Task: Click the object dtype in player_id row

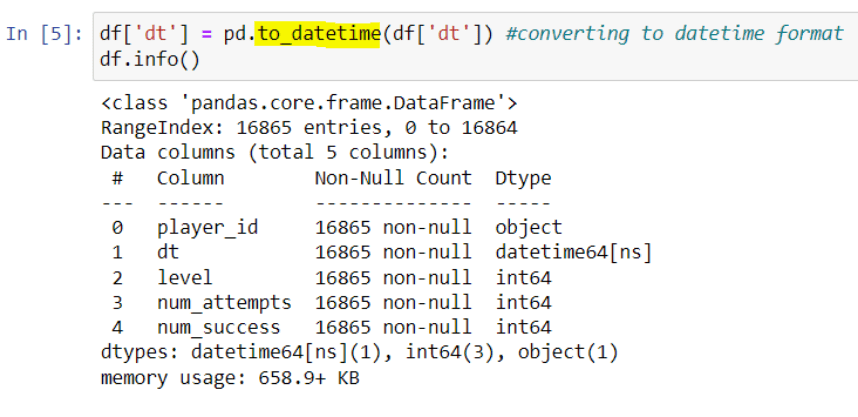Action: (x=528, y=228)
